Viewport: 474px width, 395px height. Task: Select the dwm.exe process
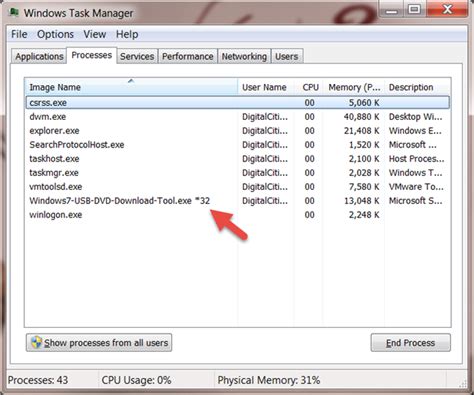click(x=238, y=117)
